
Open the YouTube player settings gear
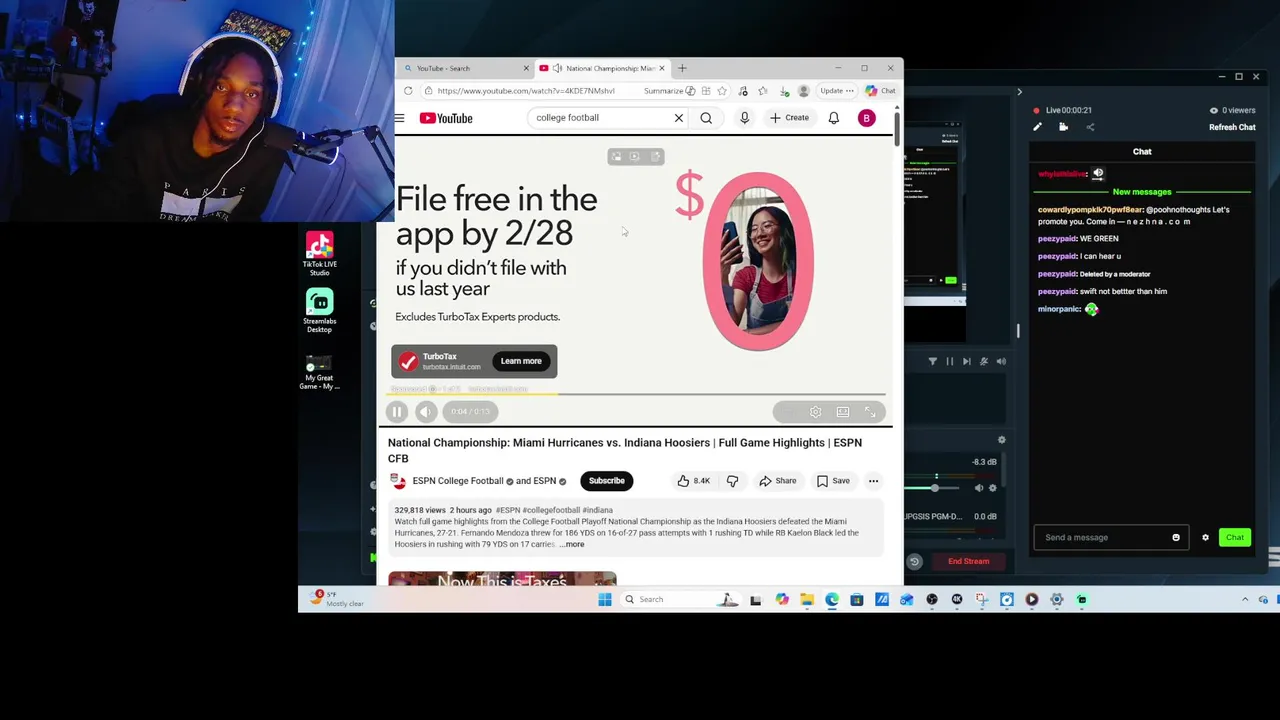click(x=816, y=412)
